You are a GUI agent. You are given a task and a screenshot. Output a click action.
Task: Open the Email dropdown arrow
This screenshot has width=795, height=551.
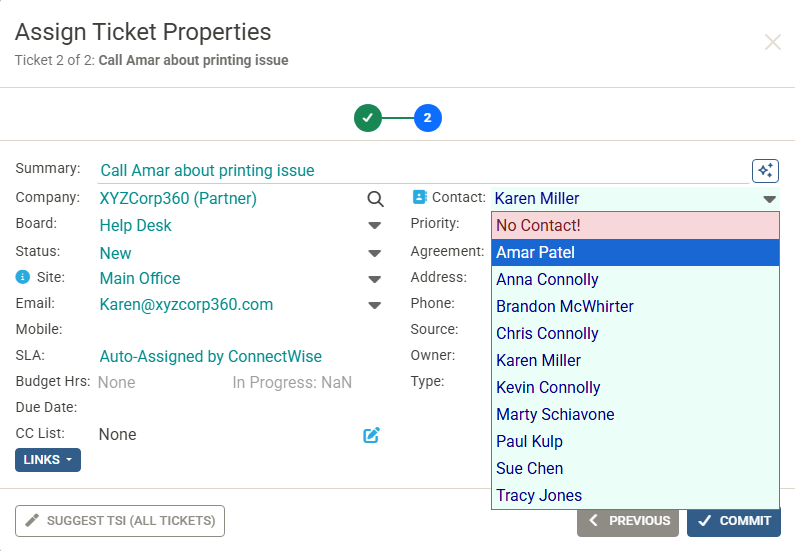pyautogui.click(x=374, y=305)
